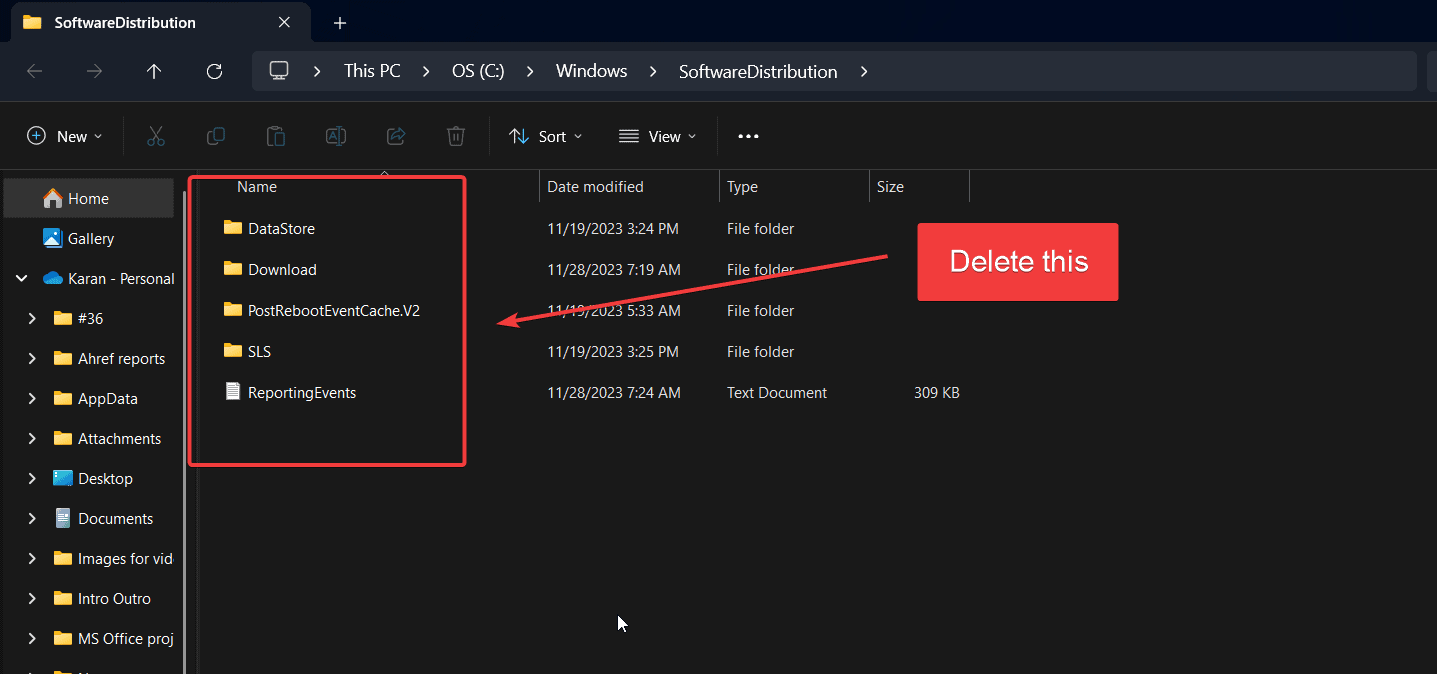Click the Paste clipboard icon

[276, 136]
